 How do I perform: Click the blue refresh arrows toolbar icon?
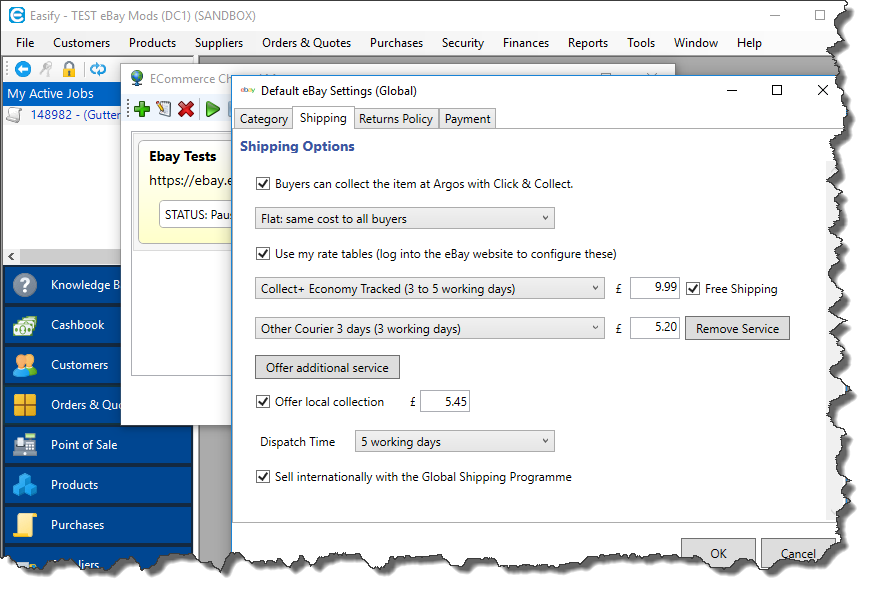98,69
